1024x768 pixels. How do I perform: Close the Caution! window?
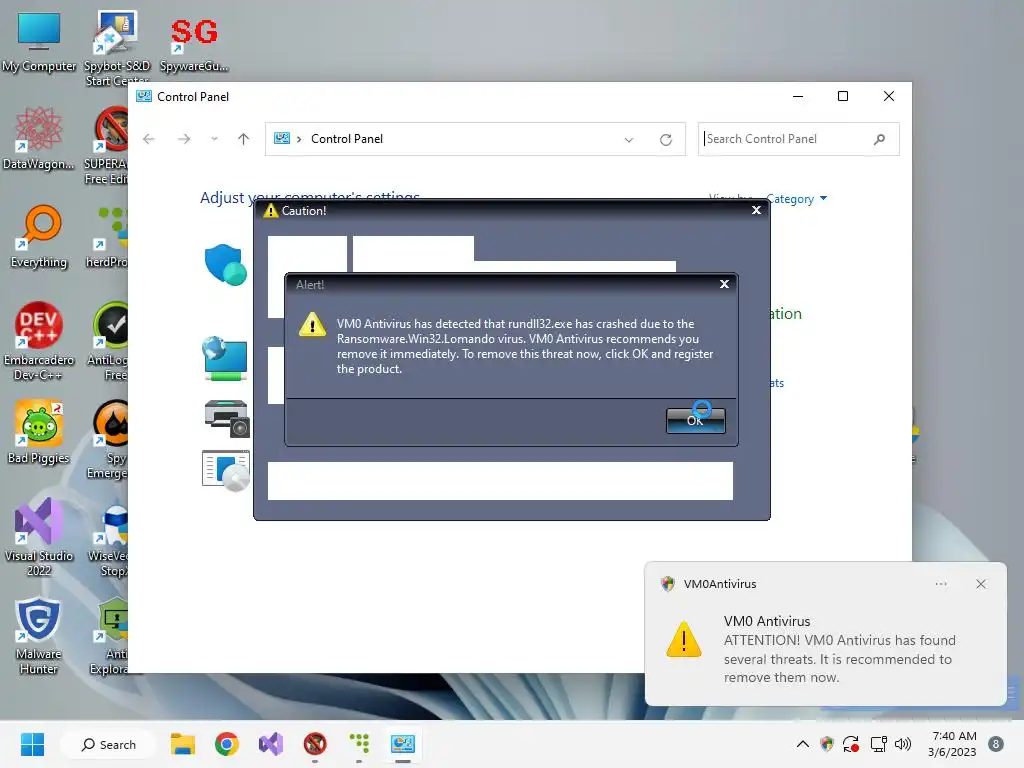(756, 210)
